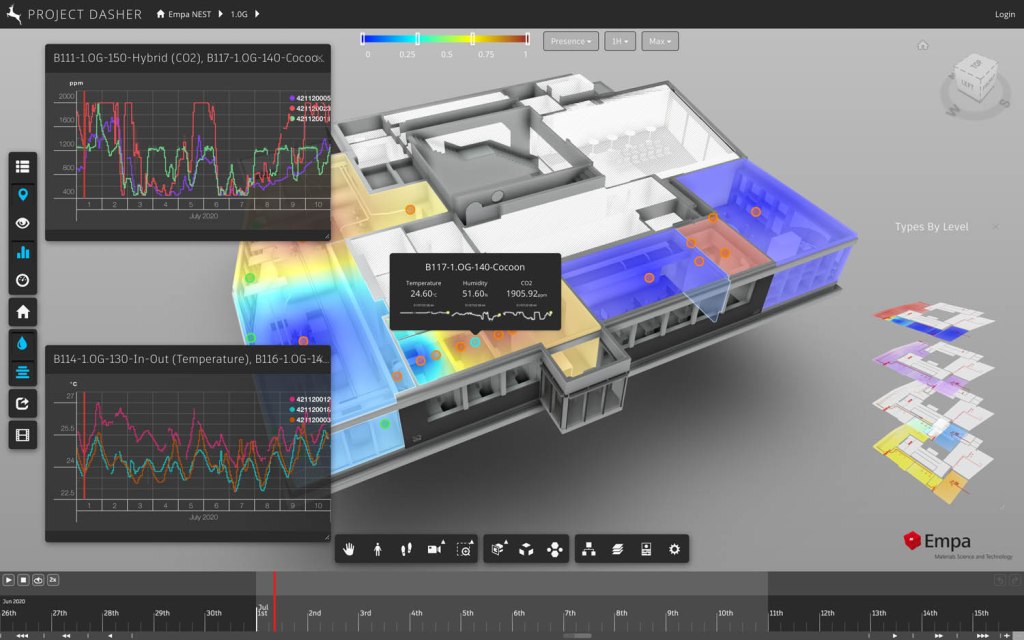Select Empa NEST in the breadcrumb
This screenshot has width=1024, height=640.
pos(194,15)
